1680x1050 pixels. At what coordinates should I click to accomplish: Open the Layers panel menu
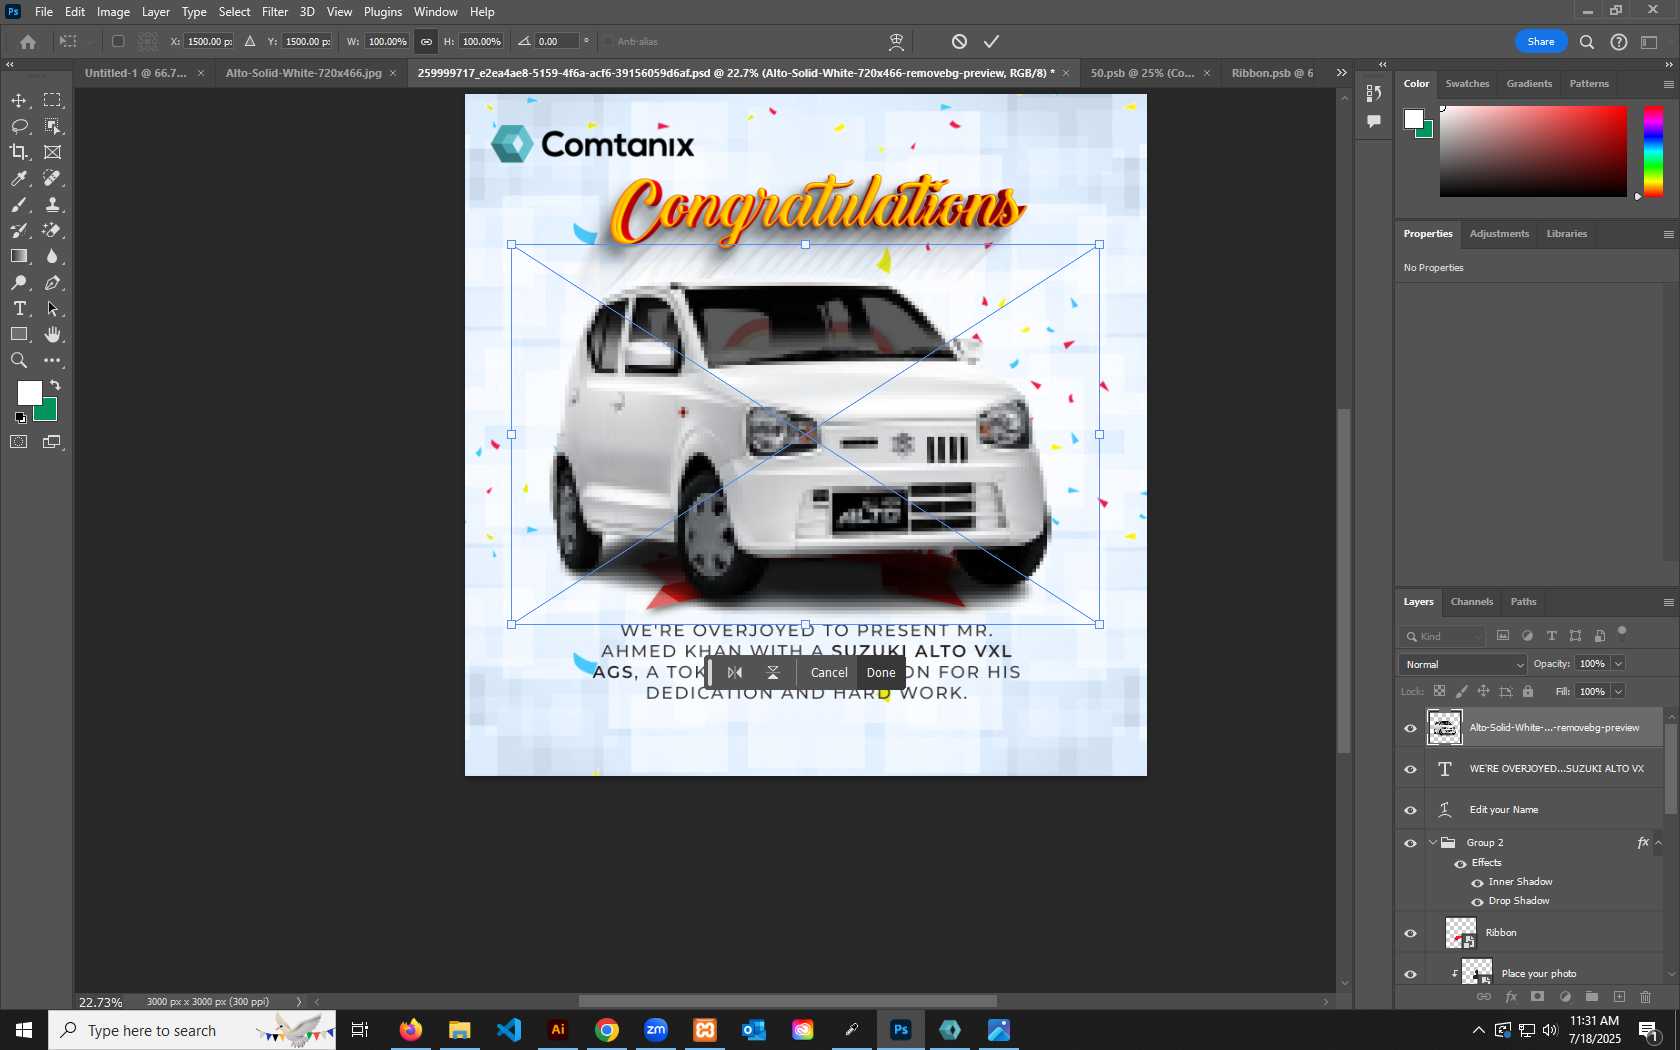[x=1668, y=602]
